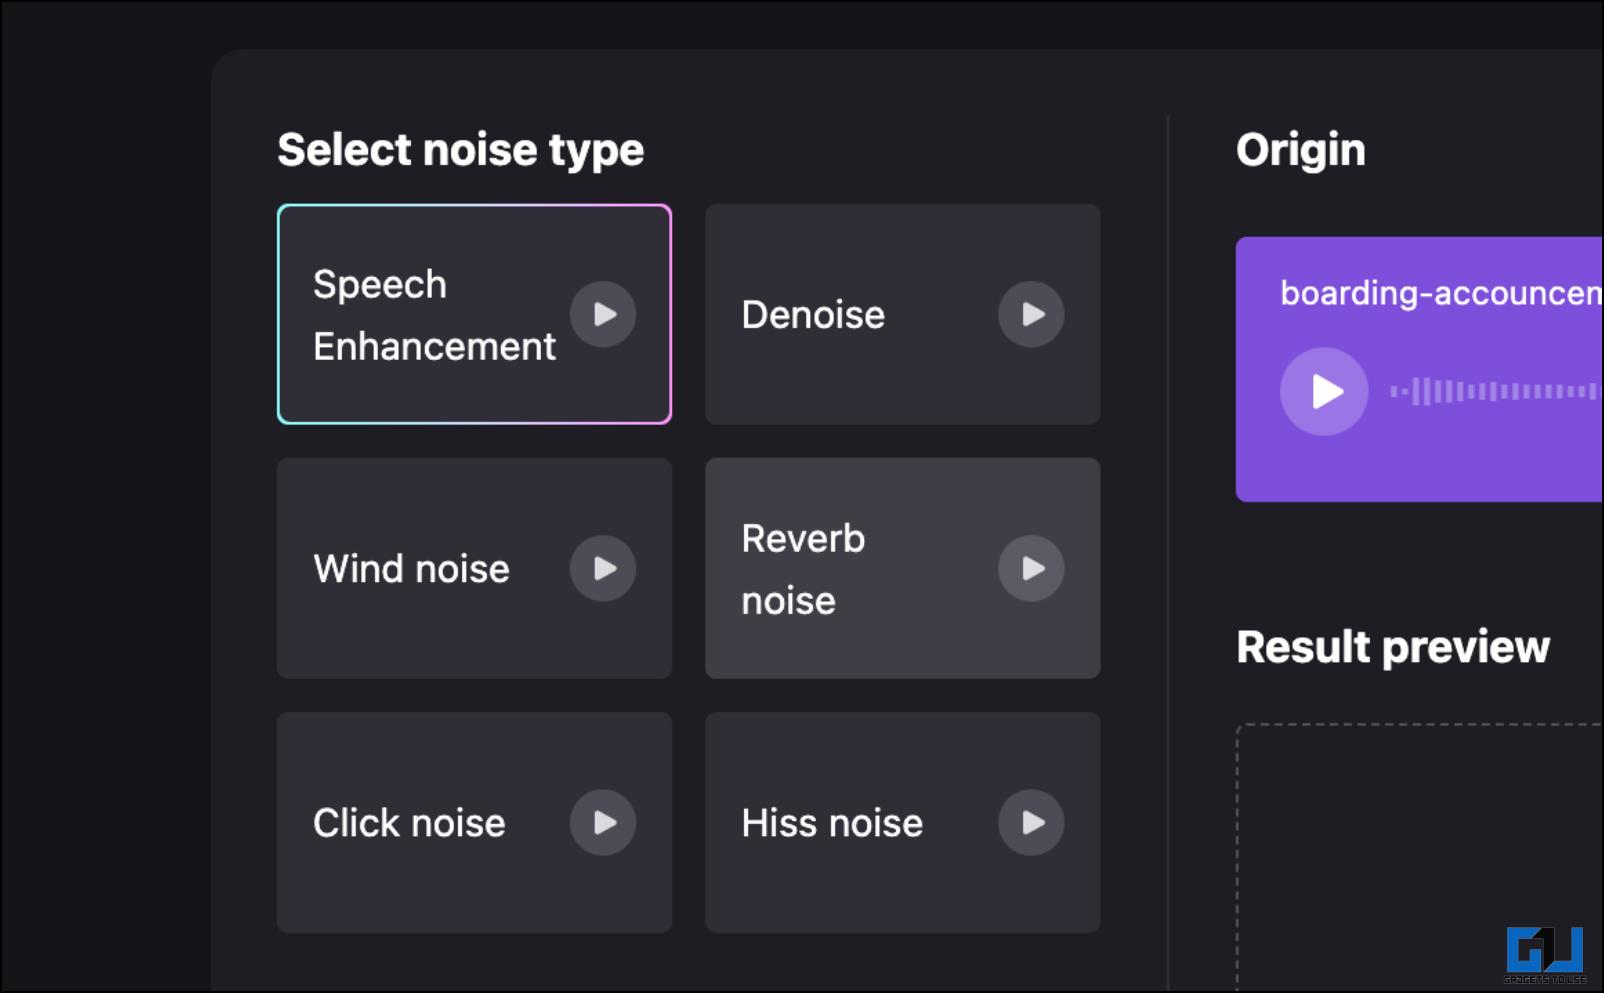The height and width of the screenshot is (993, 1604).
Task: Play the Denoise sample preview
Action: tap(1031, 314)
